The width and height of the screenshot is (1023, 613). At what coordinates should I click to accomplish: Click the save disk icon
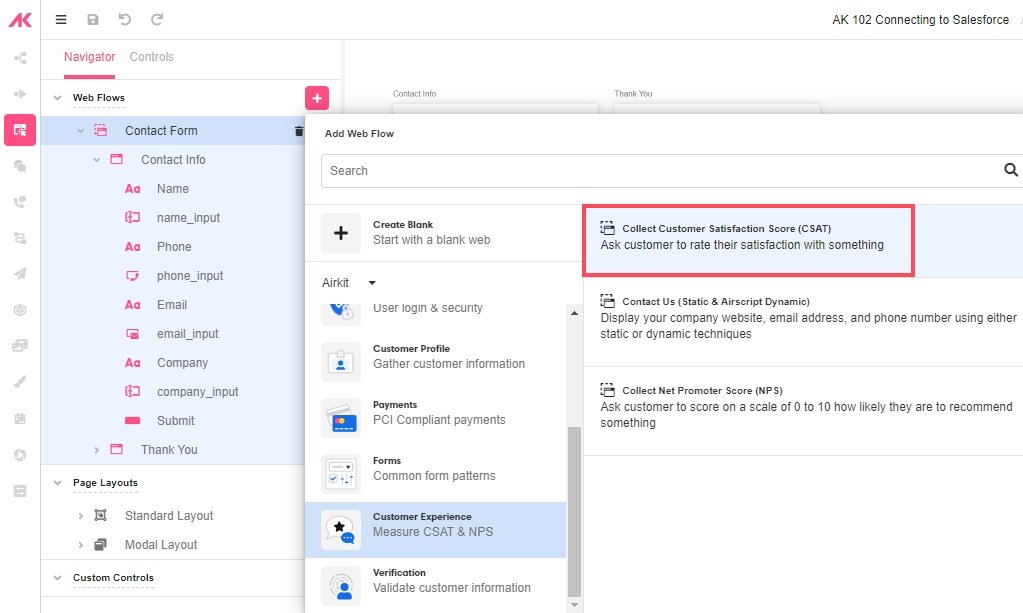93,20
